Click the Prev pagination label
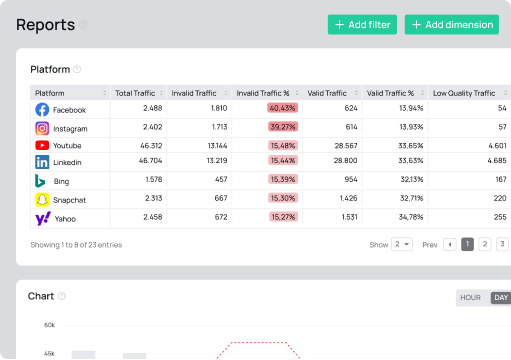The height and width of the screenshot is (360, 511). [x=430, y=245]
